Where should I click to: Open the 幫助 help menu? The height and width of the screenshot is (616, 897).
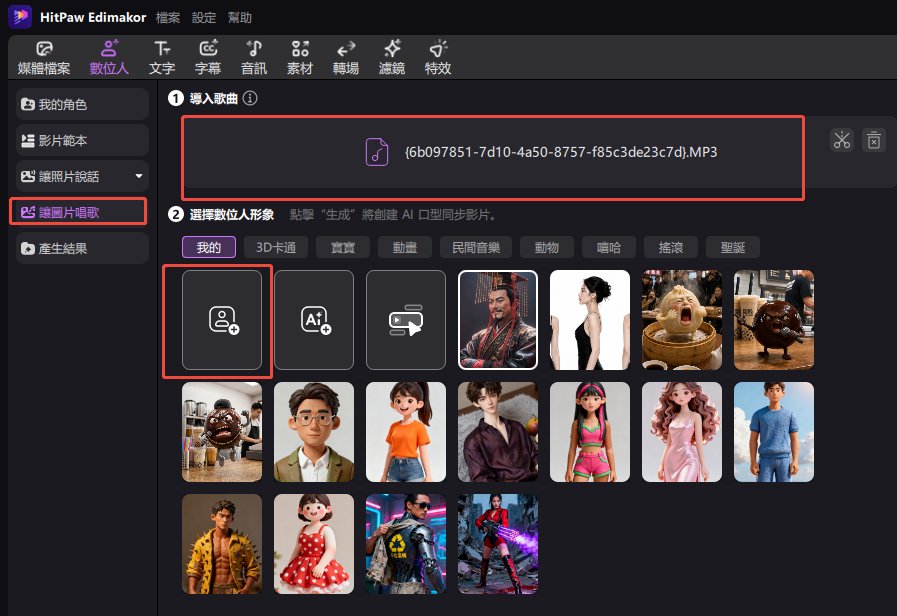click(240, 18)
